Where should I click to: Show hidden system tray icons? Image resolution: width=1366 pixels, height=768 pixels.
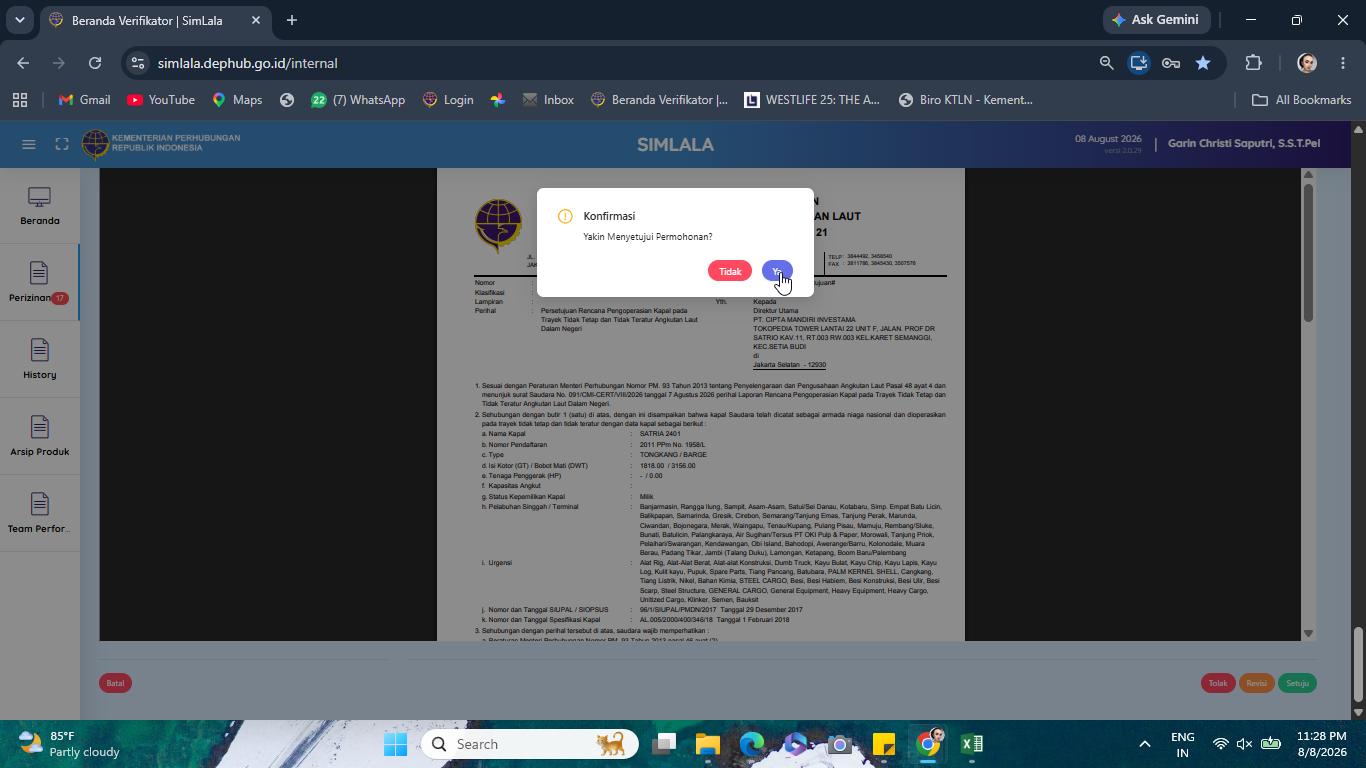coord(1145,744)
